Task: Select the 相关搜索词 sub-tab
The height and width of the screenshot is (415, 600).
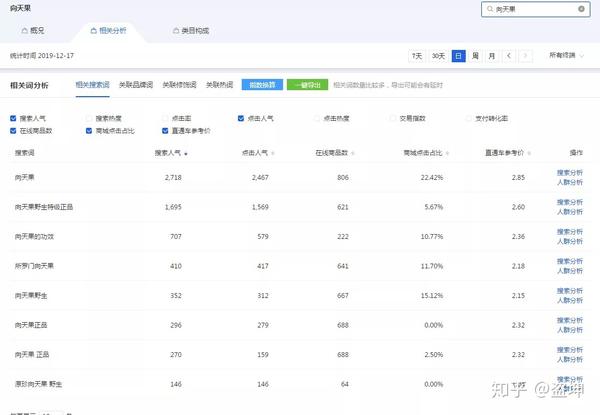Action: click(93, 85)
